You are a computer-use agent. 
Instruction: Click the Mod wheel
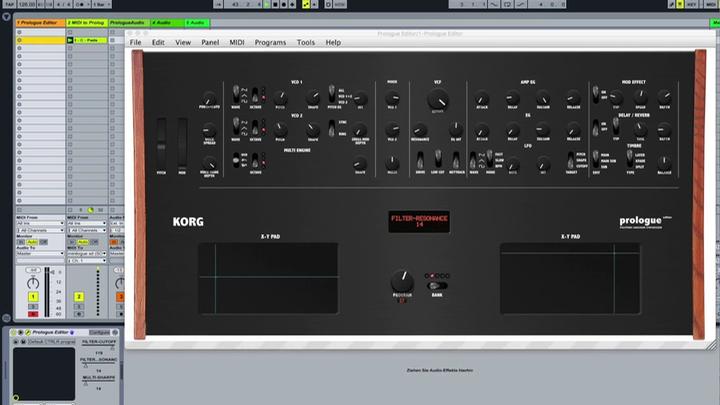pyautogui.click(x=182, y=144)
